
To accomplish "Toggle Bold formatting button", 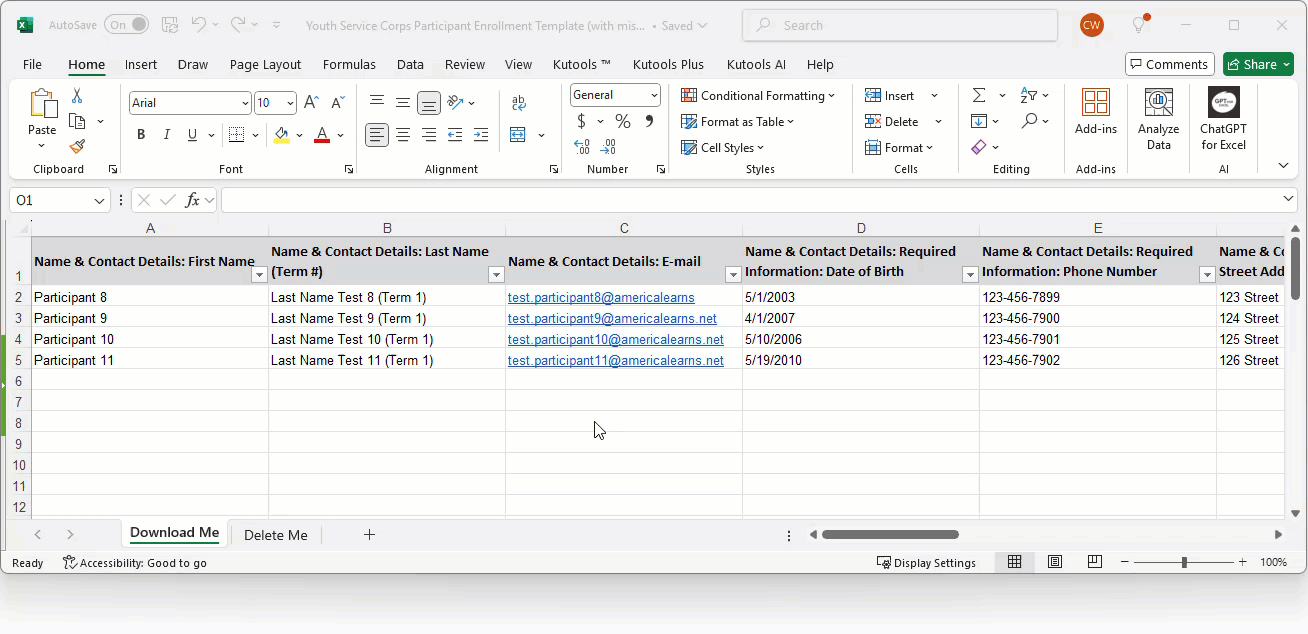I will coord(141,135).
